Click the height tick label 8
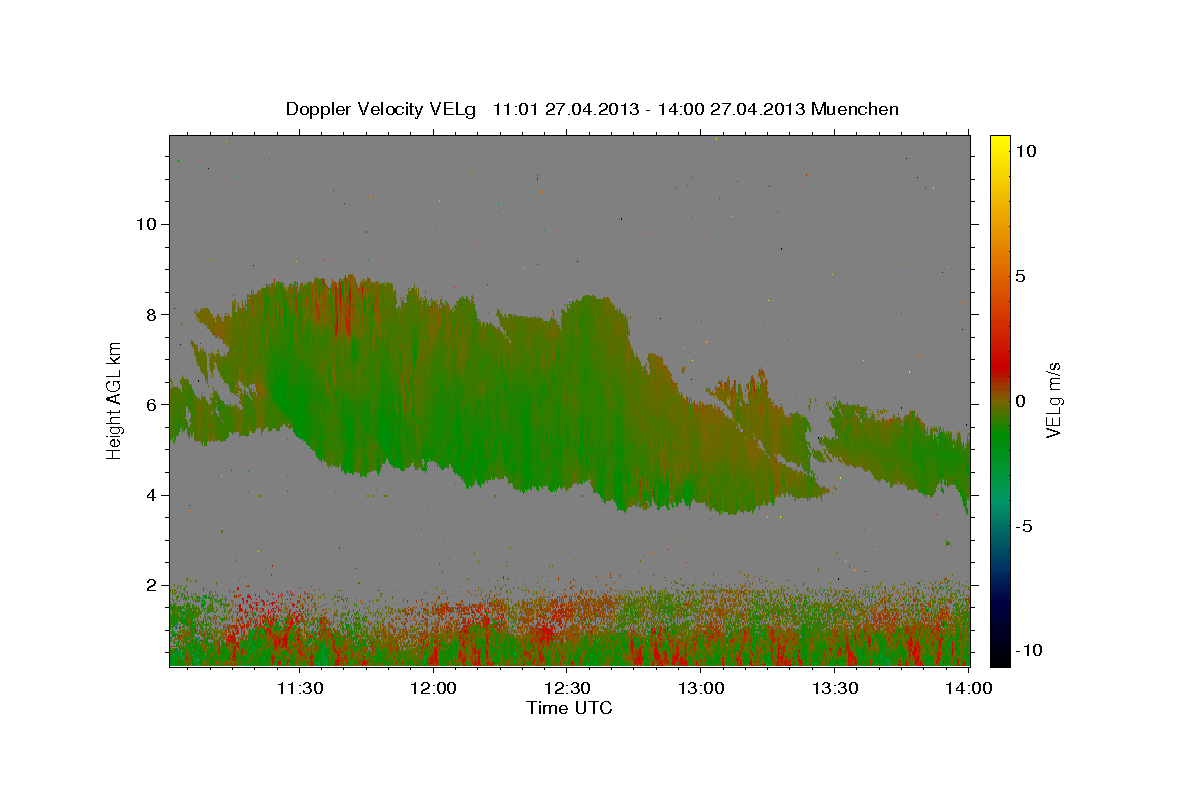 pos(152,314)
